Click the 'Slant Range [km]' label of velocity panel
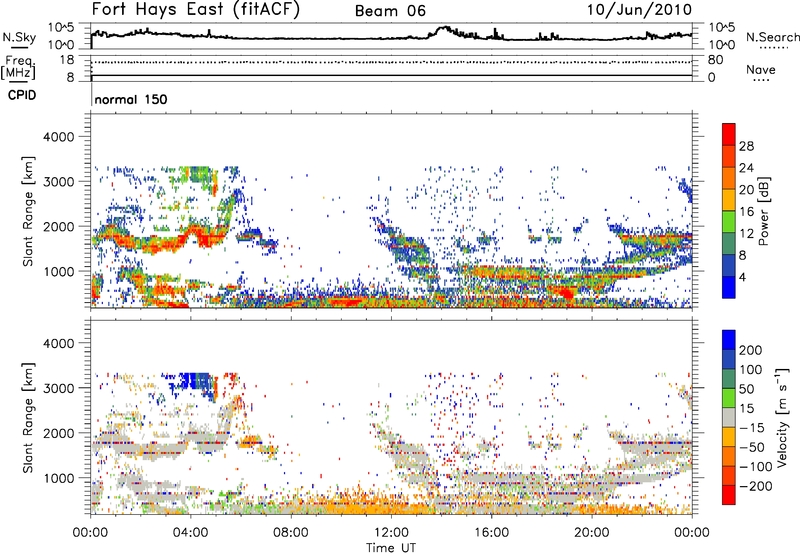 [28, 417]
